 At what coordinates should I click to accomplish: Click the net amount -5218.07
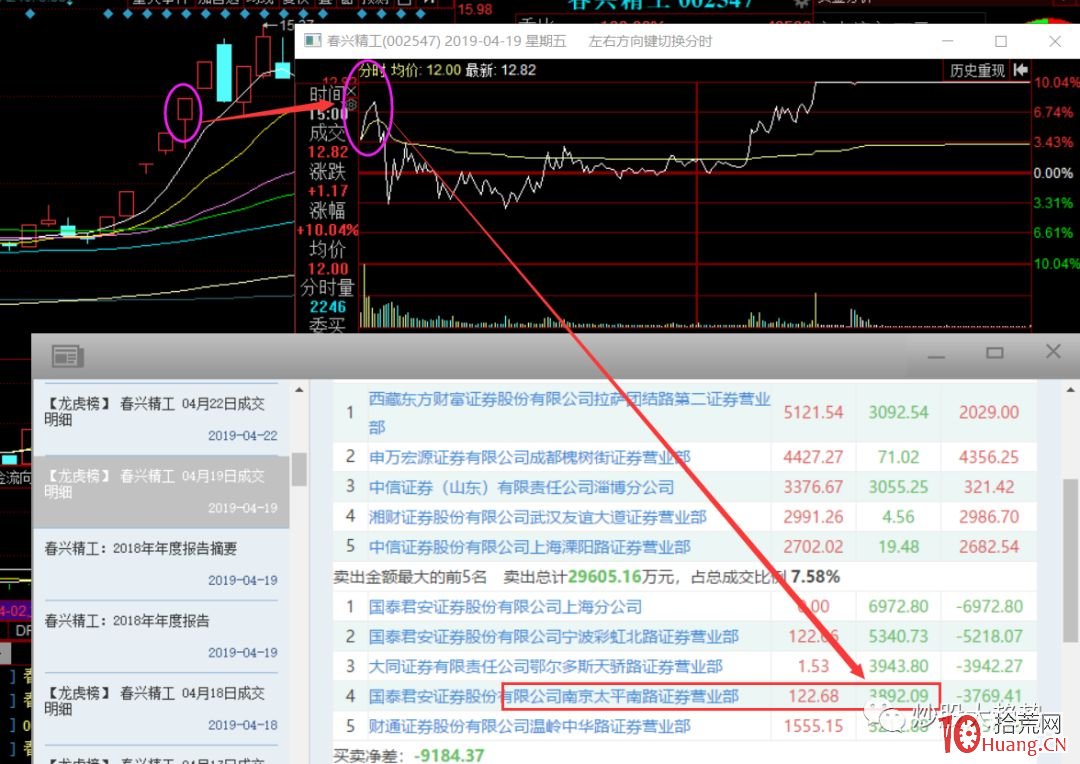pyautogui.click(x=989, y=637)
